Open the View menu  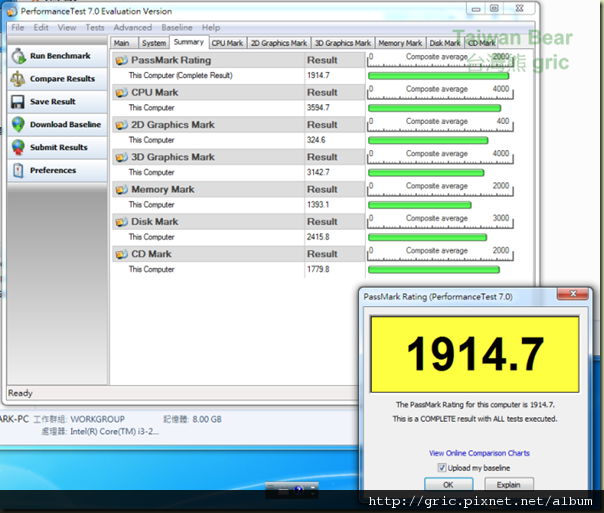click(x=67, y=27)
